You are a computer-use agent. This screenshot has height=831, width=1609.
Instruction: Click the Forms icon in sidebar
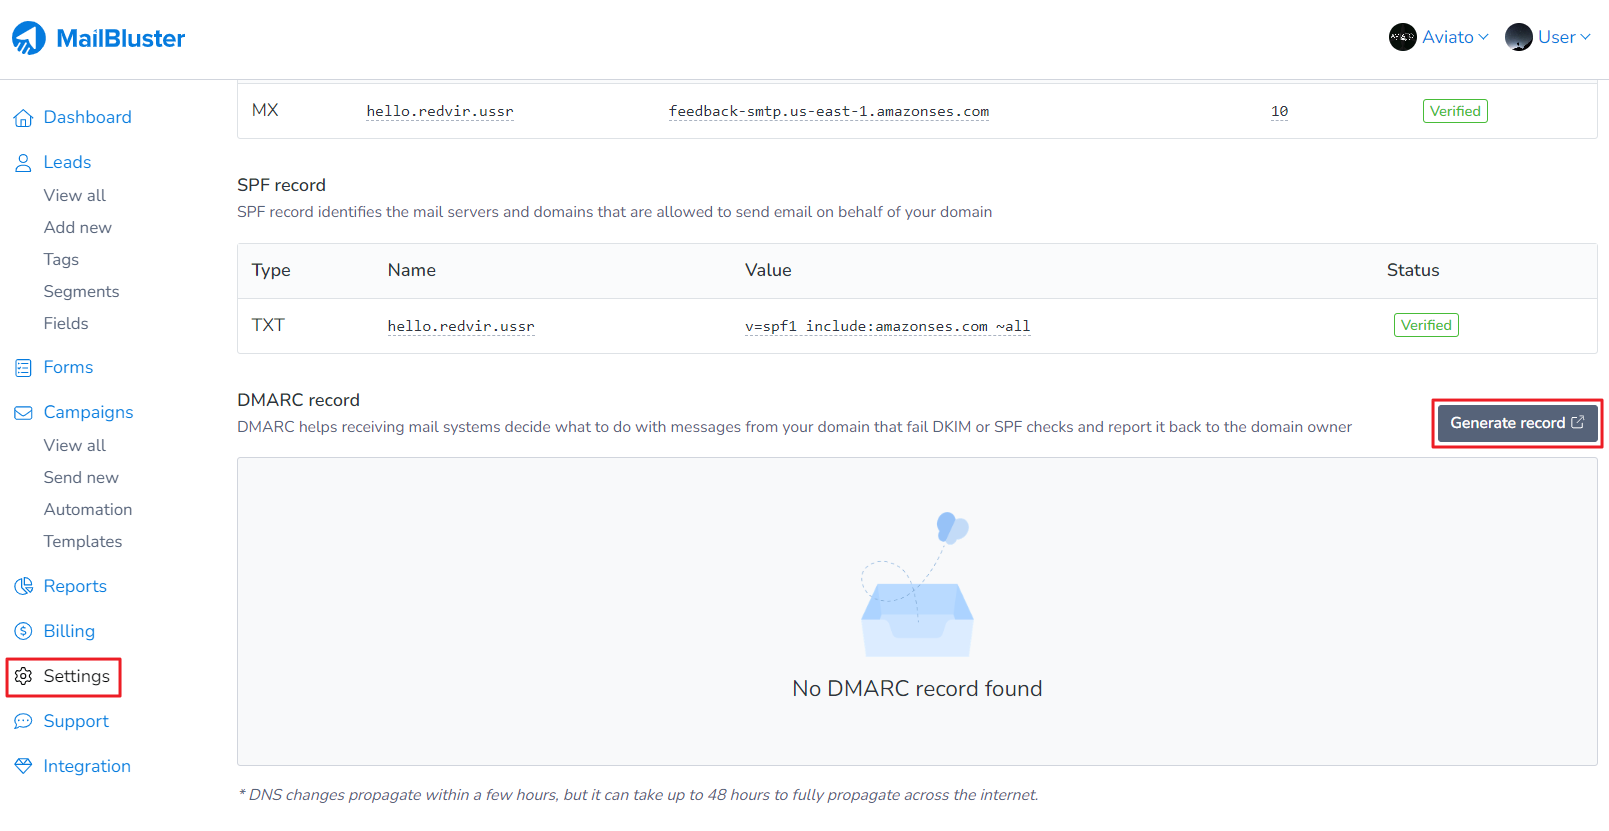23,368
